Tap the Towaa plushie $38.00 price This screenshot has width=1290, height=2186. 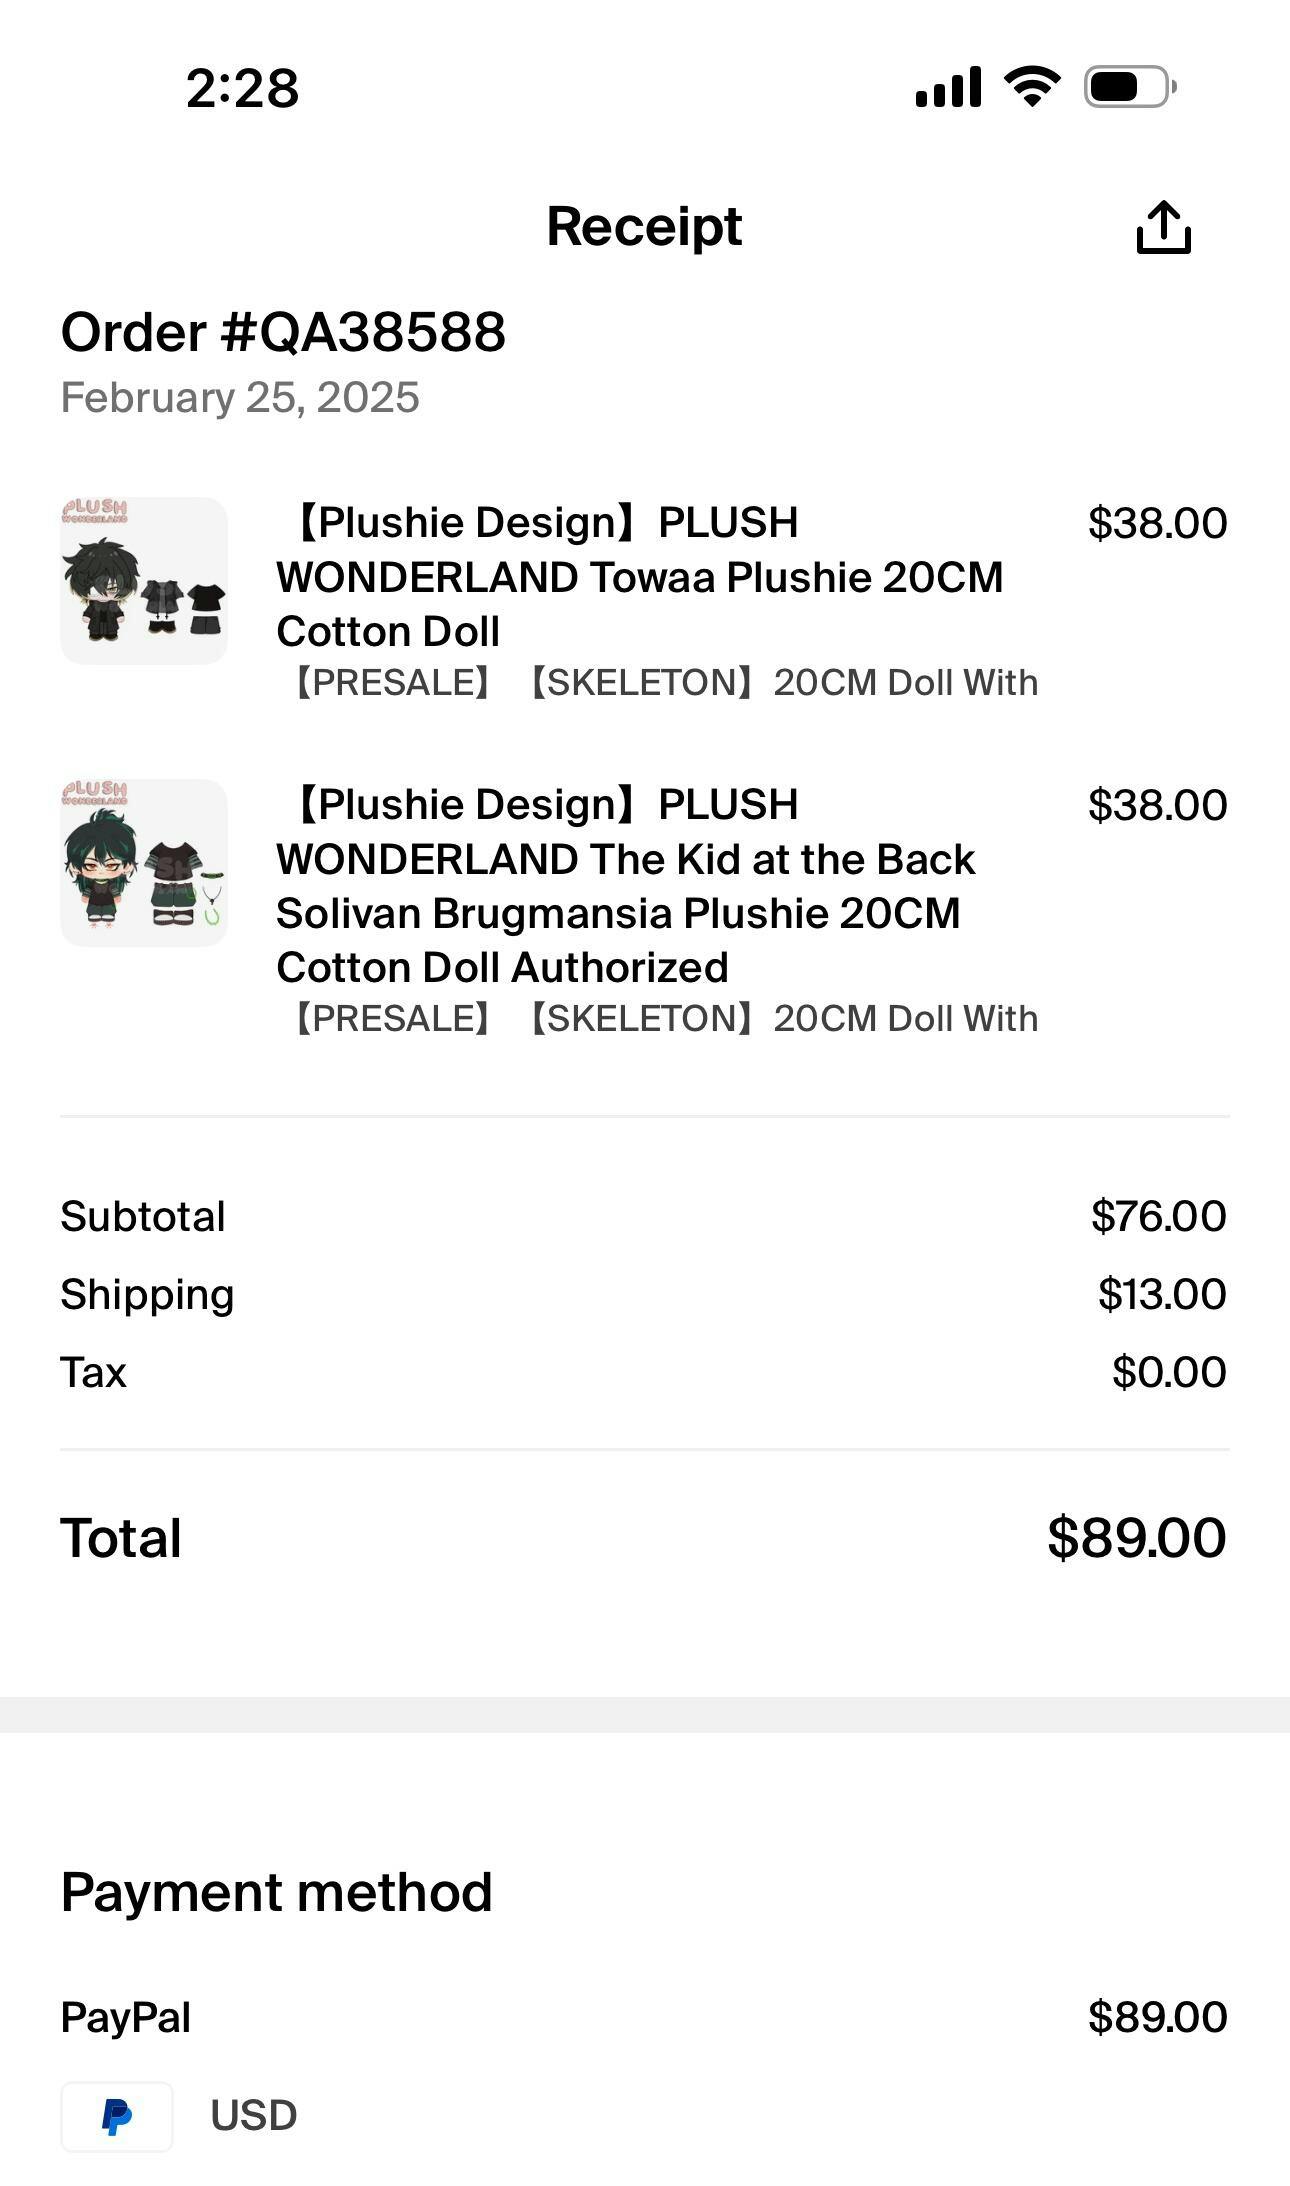tap(1157, 523)
